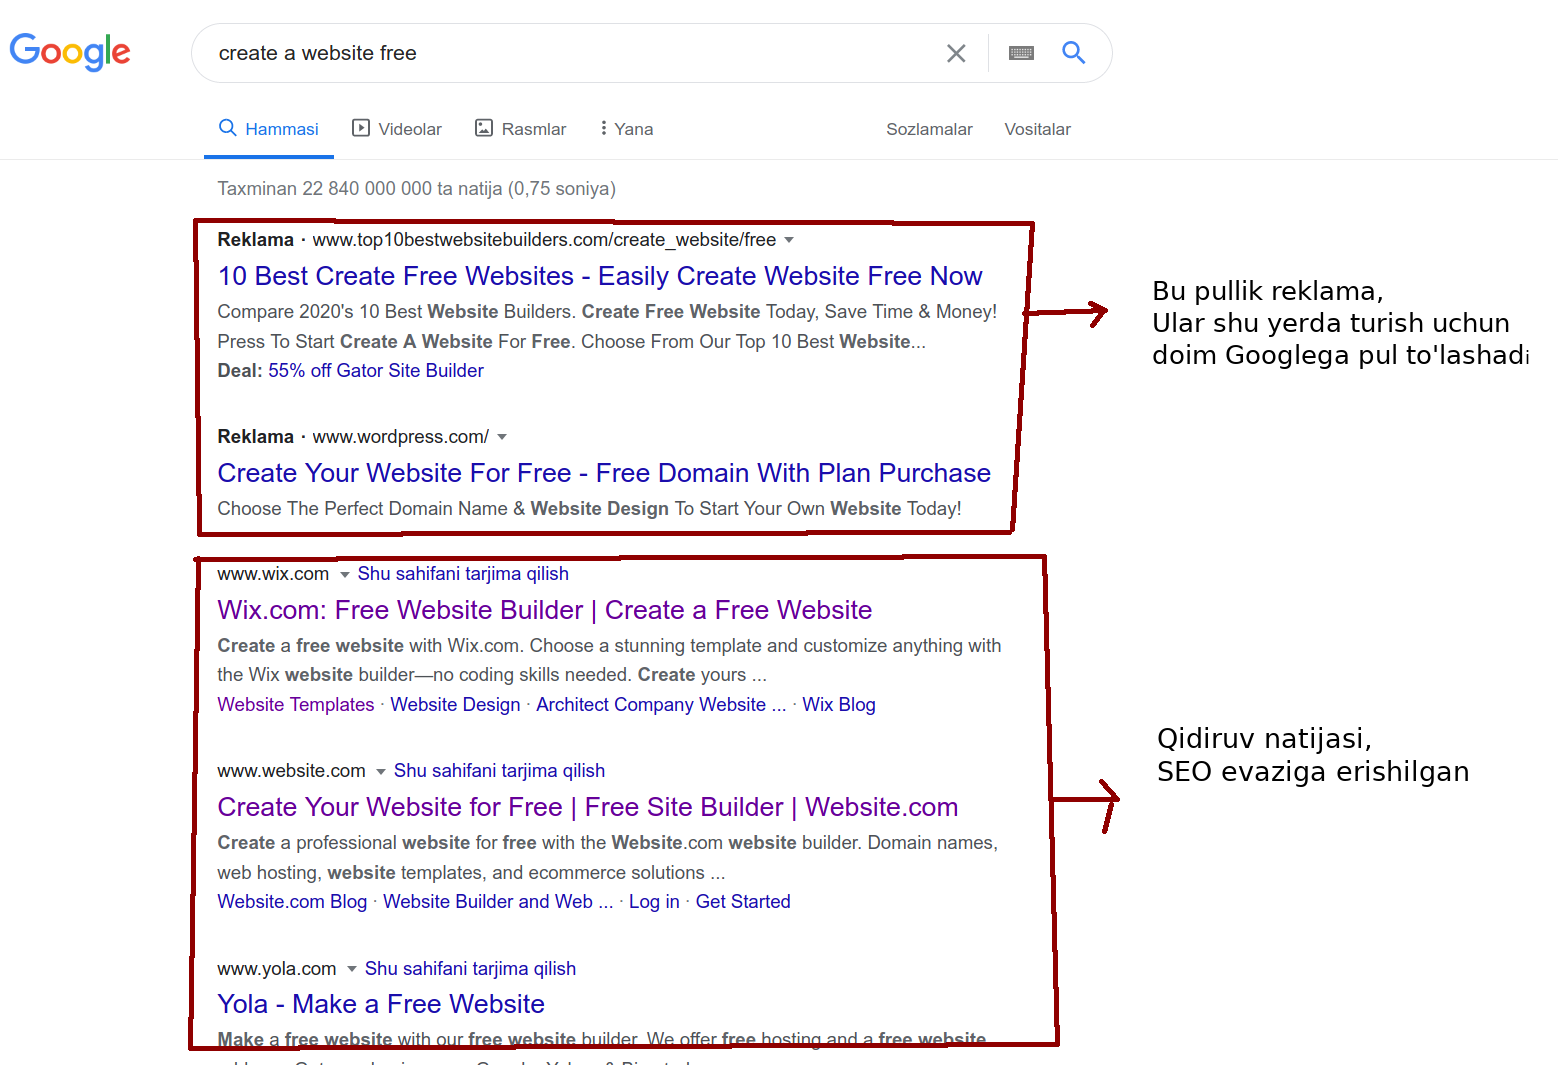The height and width of the screenshot is (1065, 1558).
Task: Click the Google logo
Action: (x=70, y=51)
